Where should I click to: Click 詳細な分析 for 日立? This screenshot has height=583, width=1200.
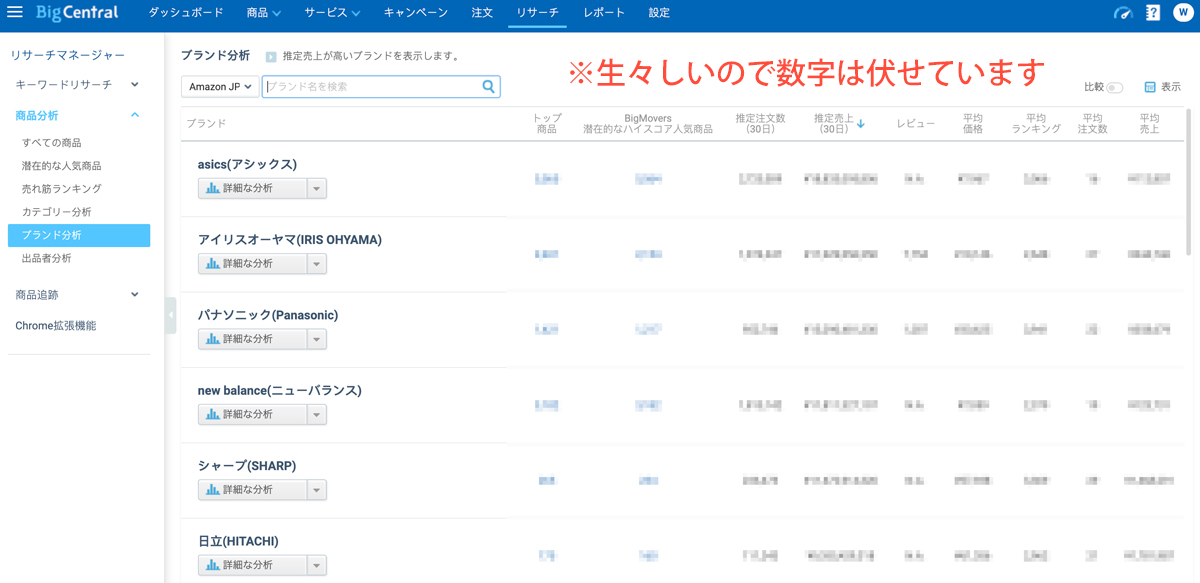(x=252, y=565)
